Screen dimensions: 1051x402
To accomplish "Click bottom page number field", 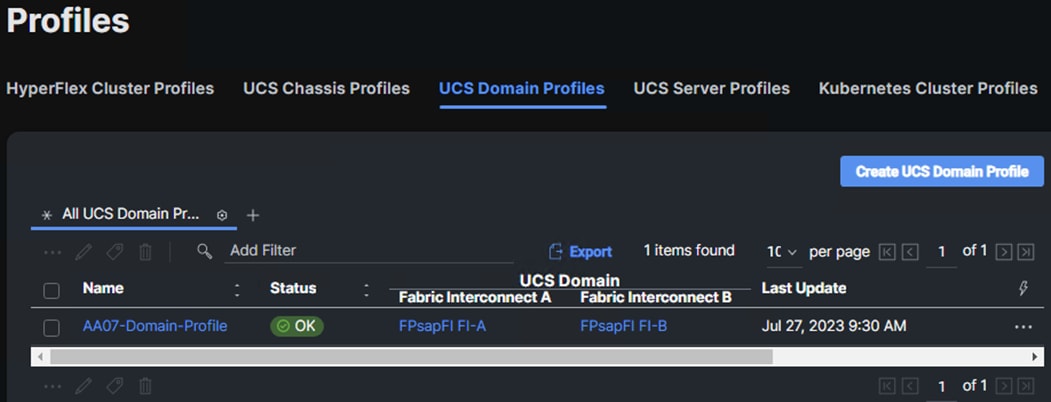I will [x=942, y=387].
